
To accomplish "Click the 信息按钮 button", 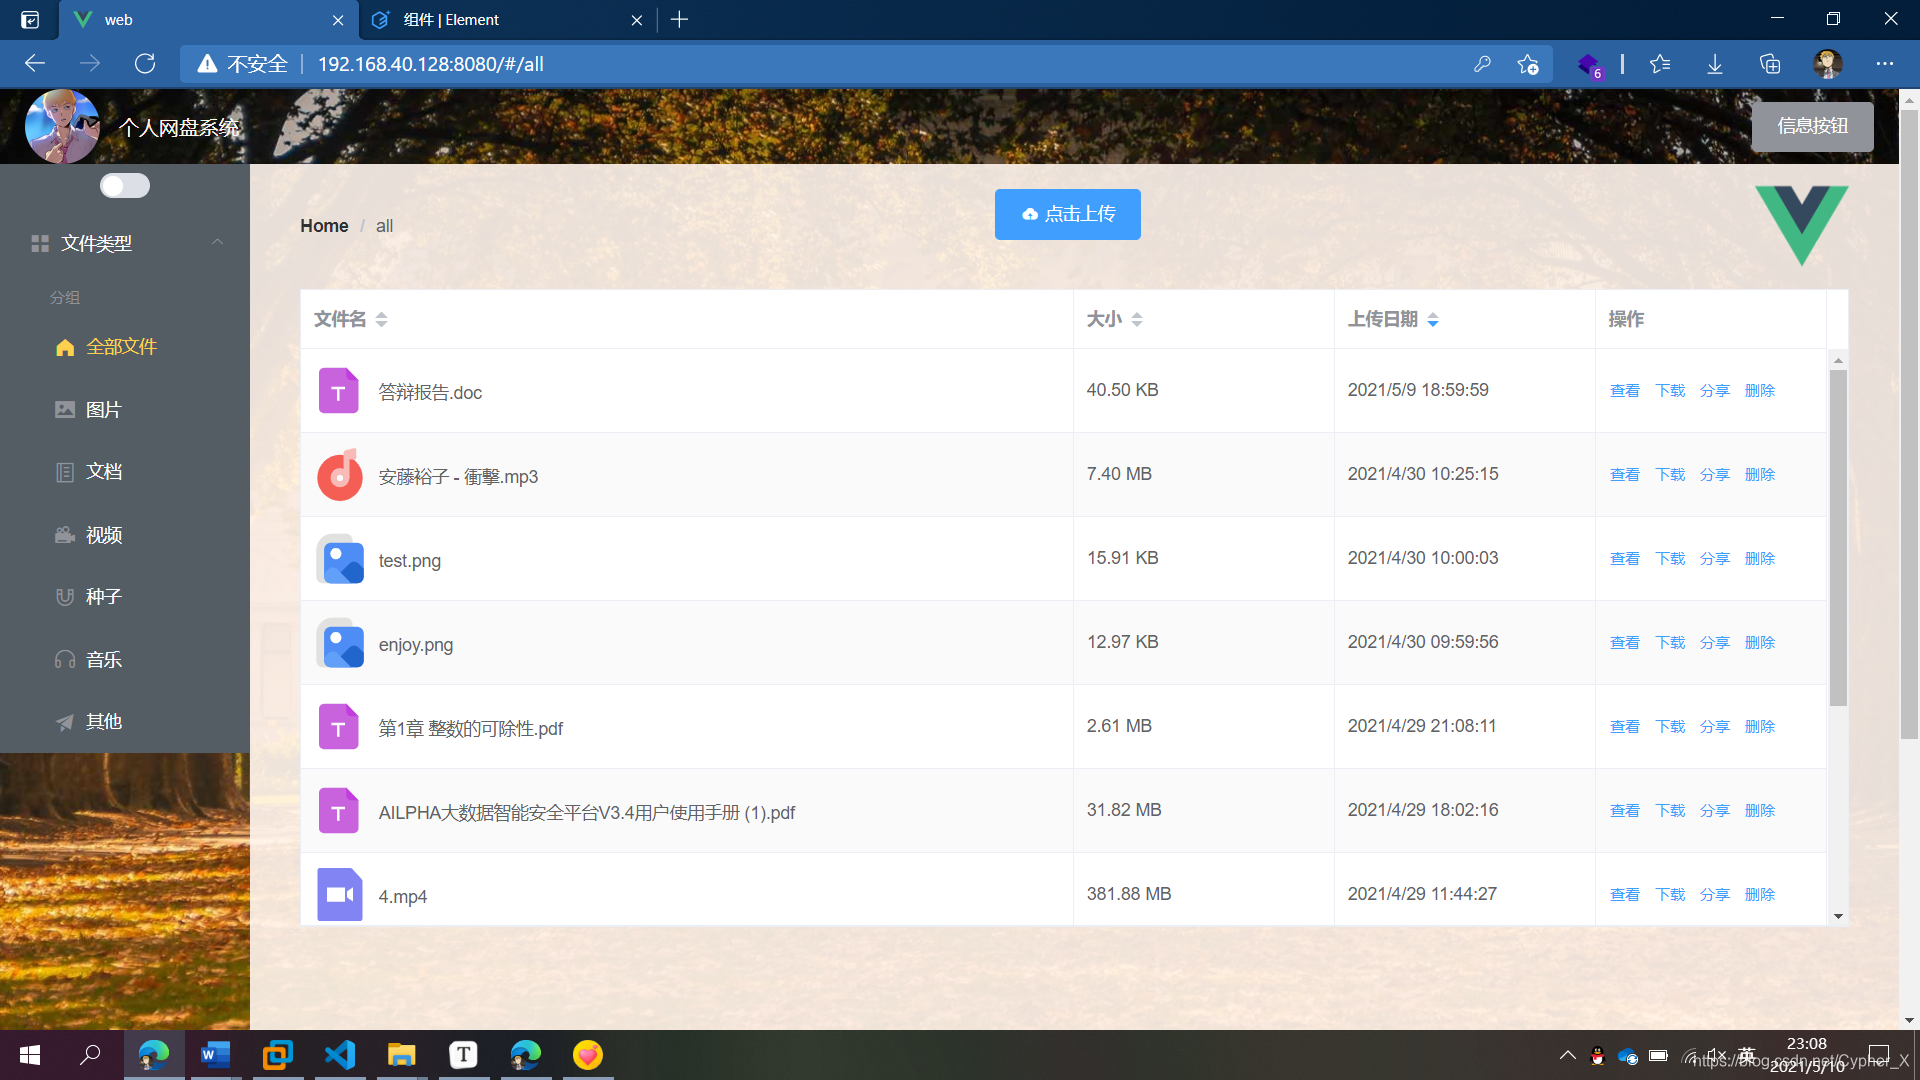I will click(1812, 127).
